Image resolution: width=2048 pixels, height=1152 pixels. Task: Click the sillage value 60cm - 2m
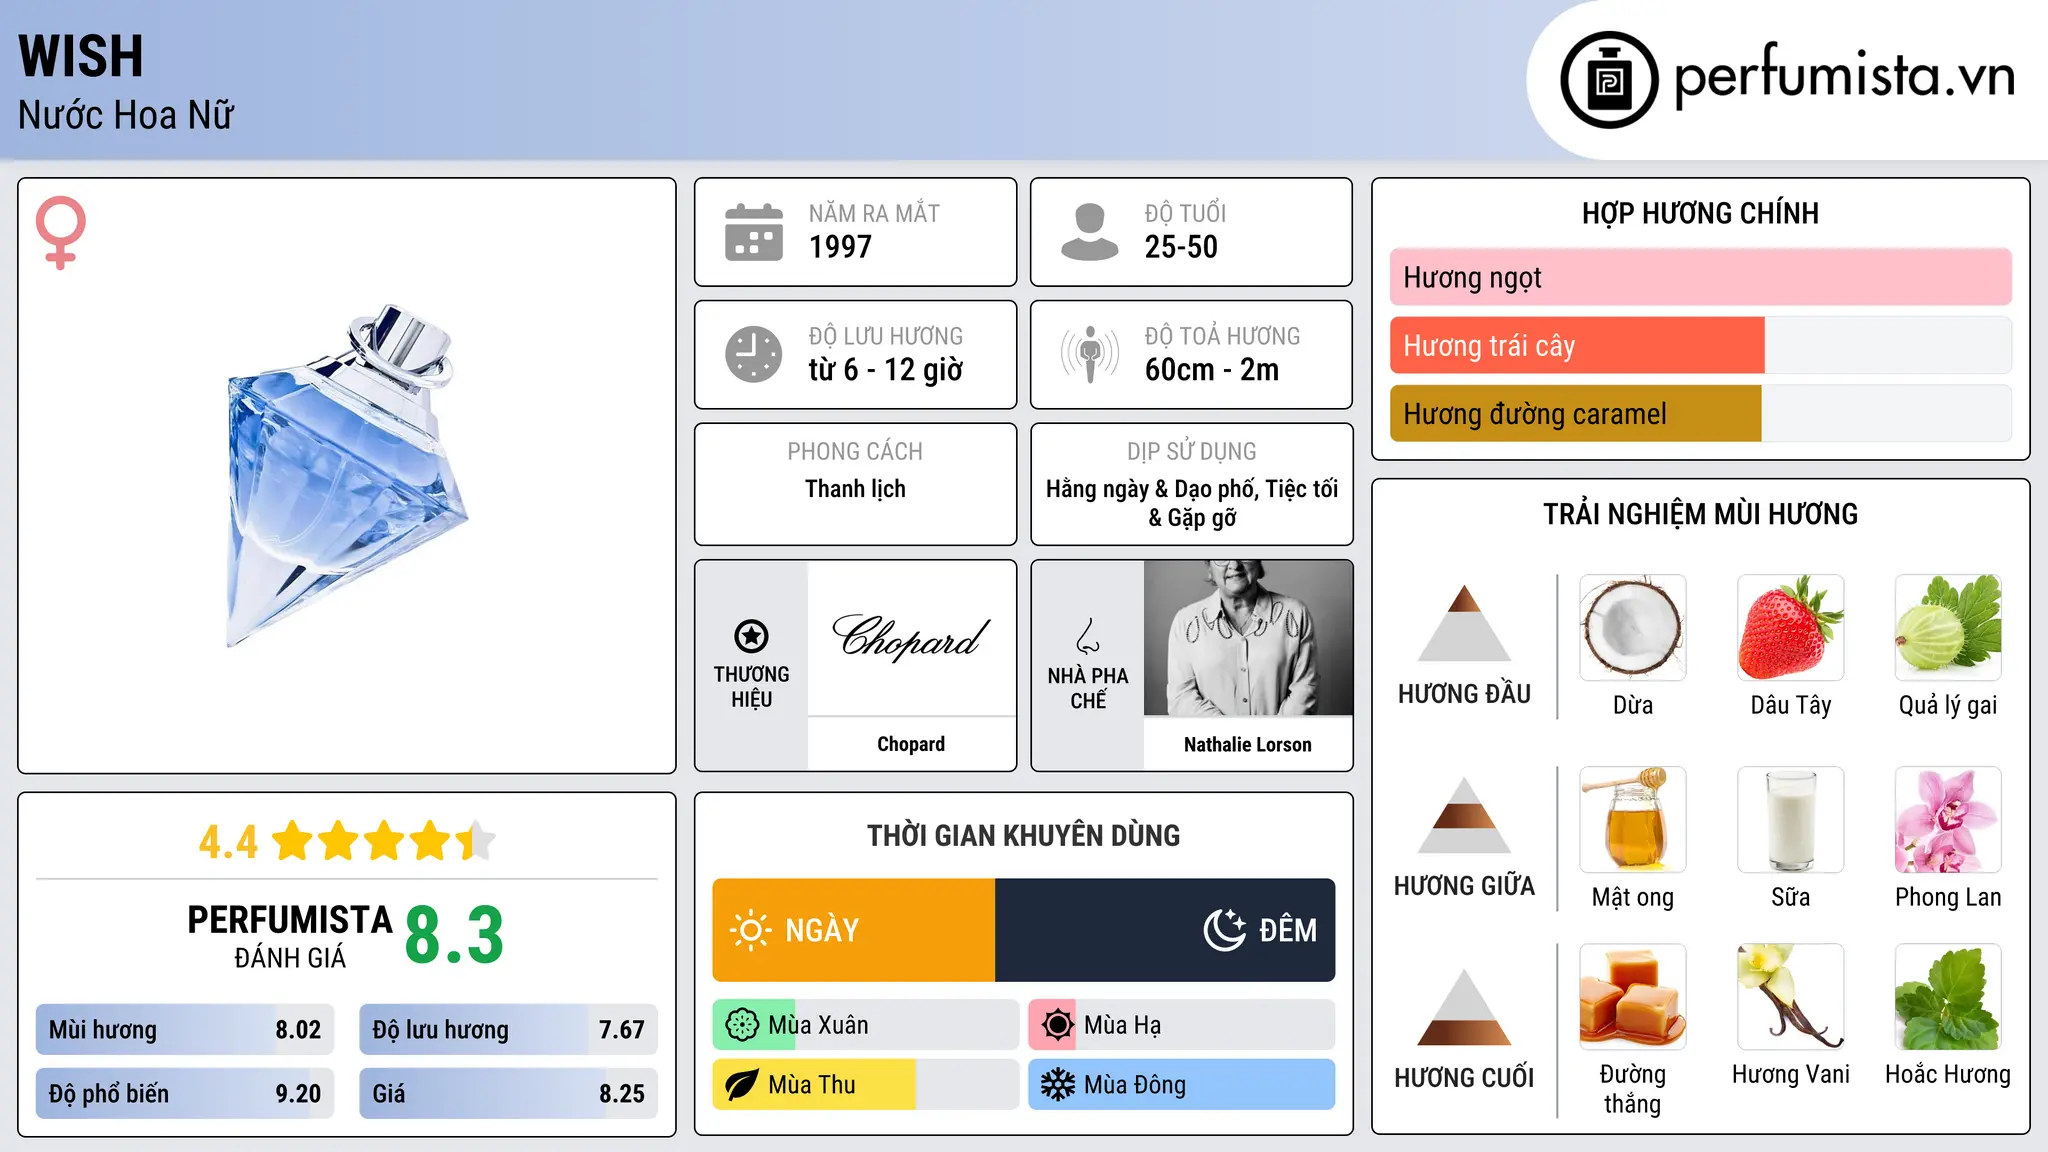pyautogui.click(x=1212, y=370)
